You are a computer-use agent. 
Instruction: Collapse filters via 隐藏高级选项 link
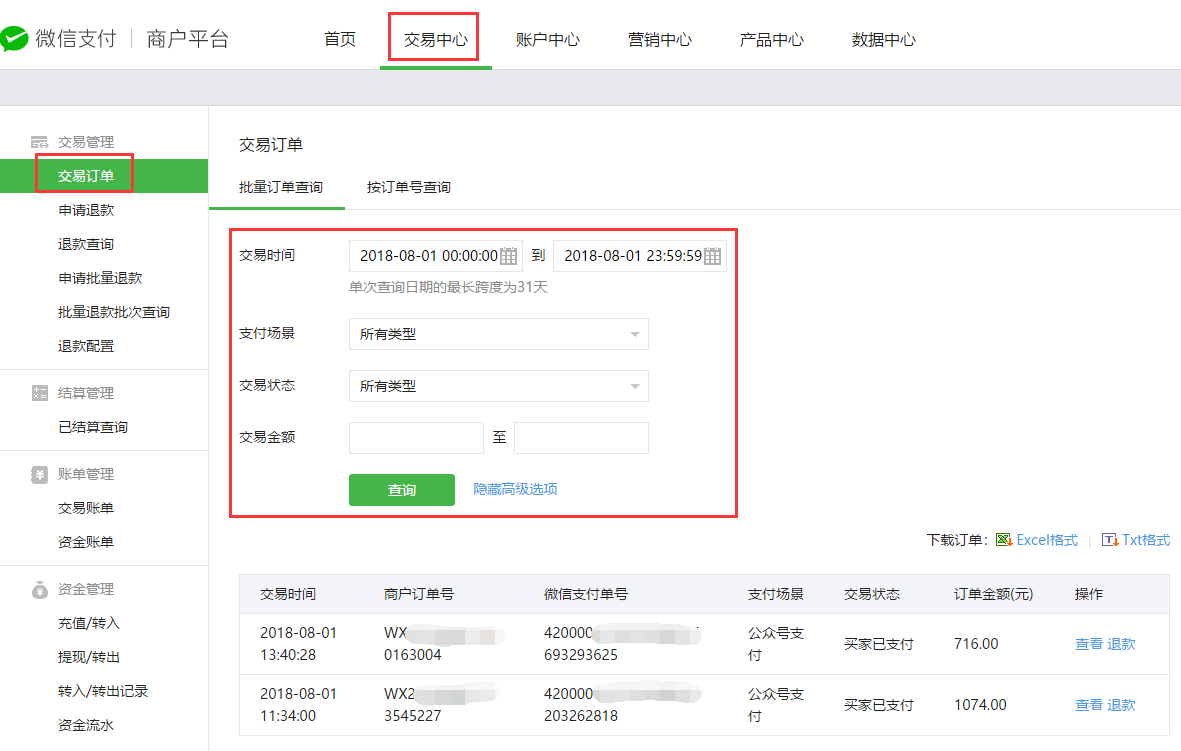[515, 489]
